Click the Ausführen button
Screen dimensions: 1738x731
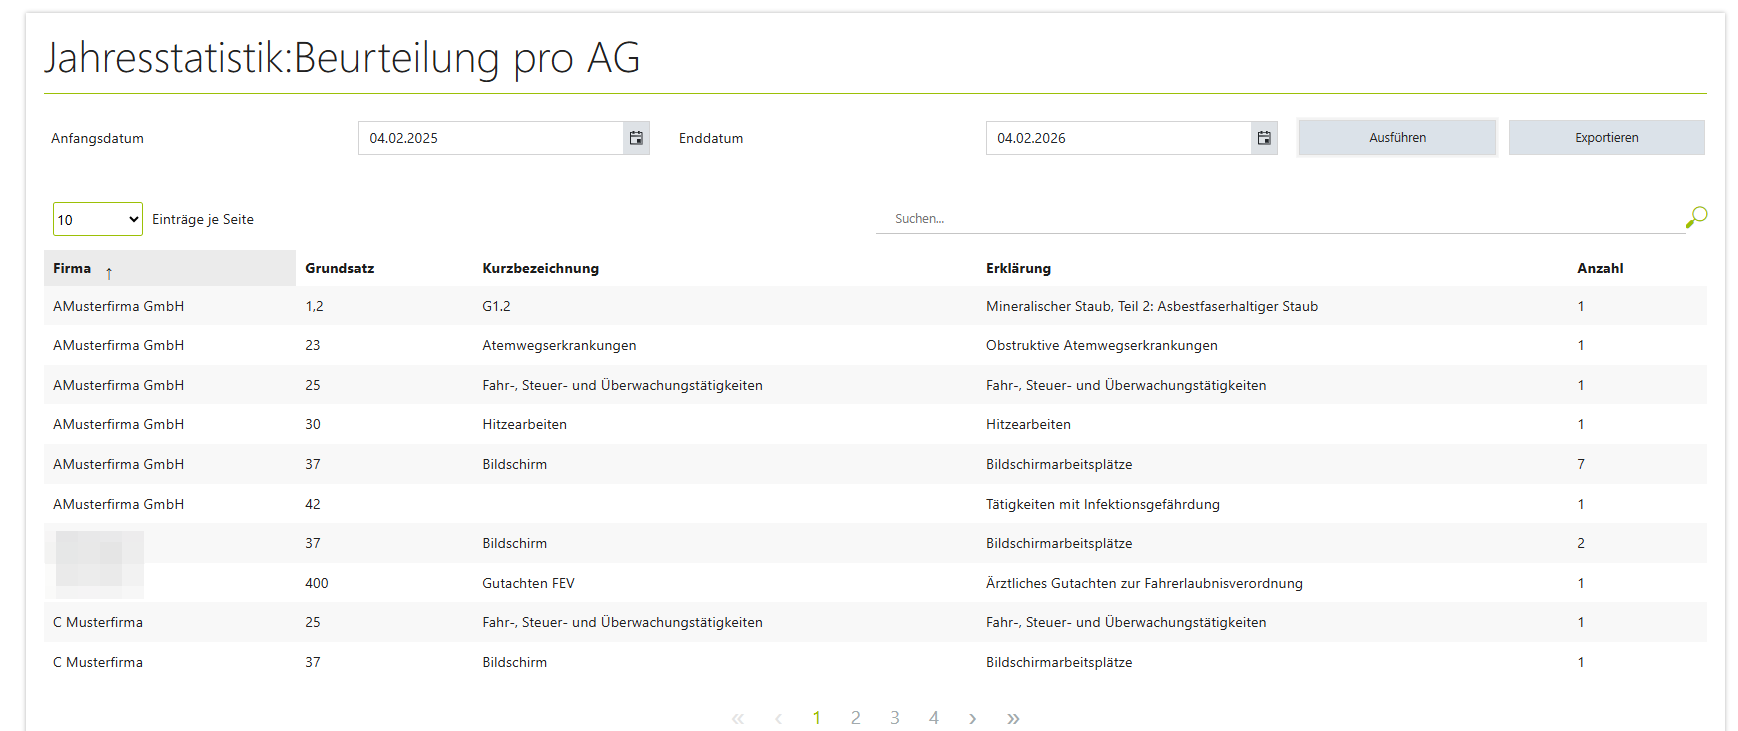(1397, 138)
